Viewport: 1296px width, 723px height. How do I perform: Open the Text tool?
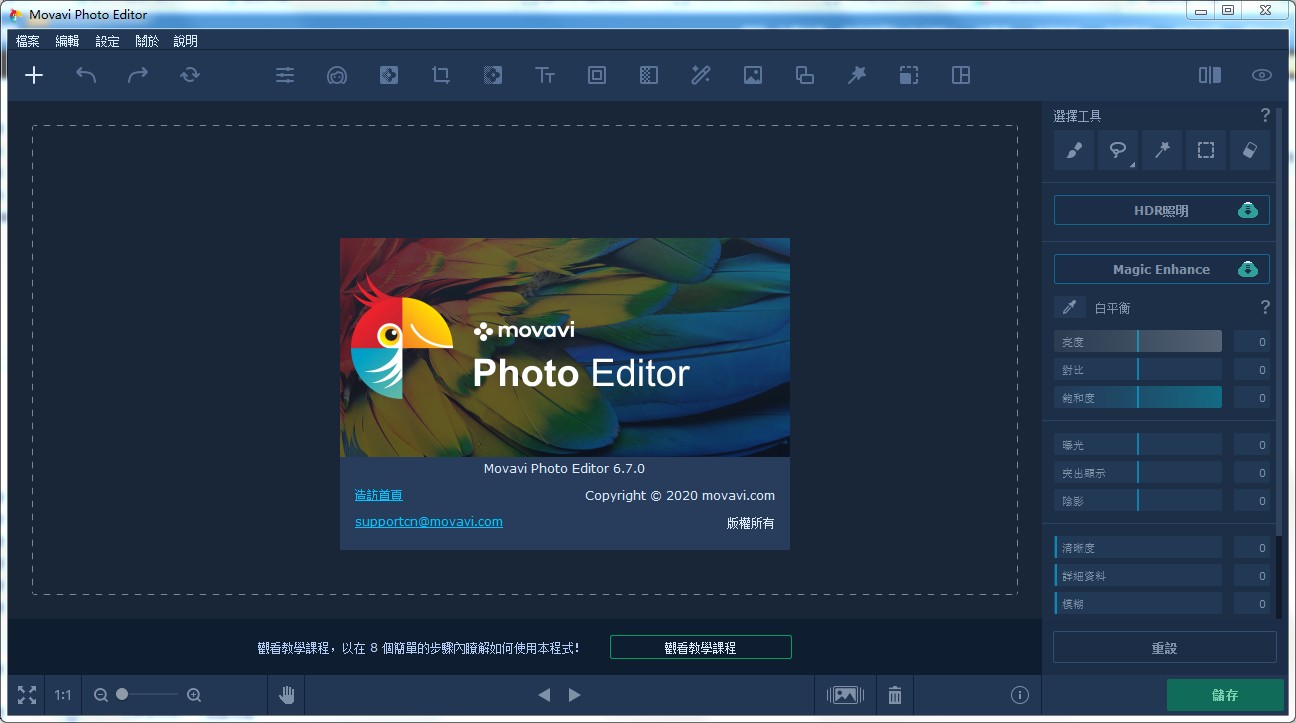point(545,75)
